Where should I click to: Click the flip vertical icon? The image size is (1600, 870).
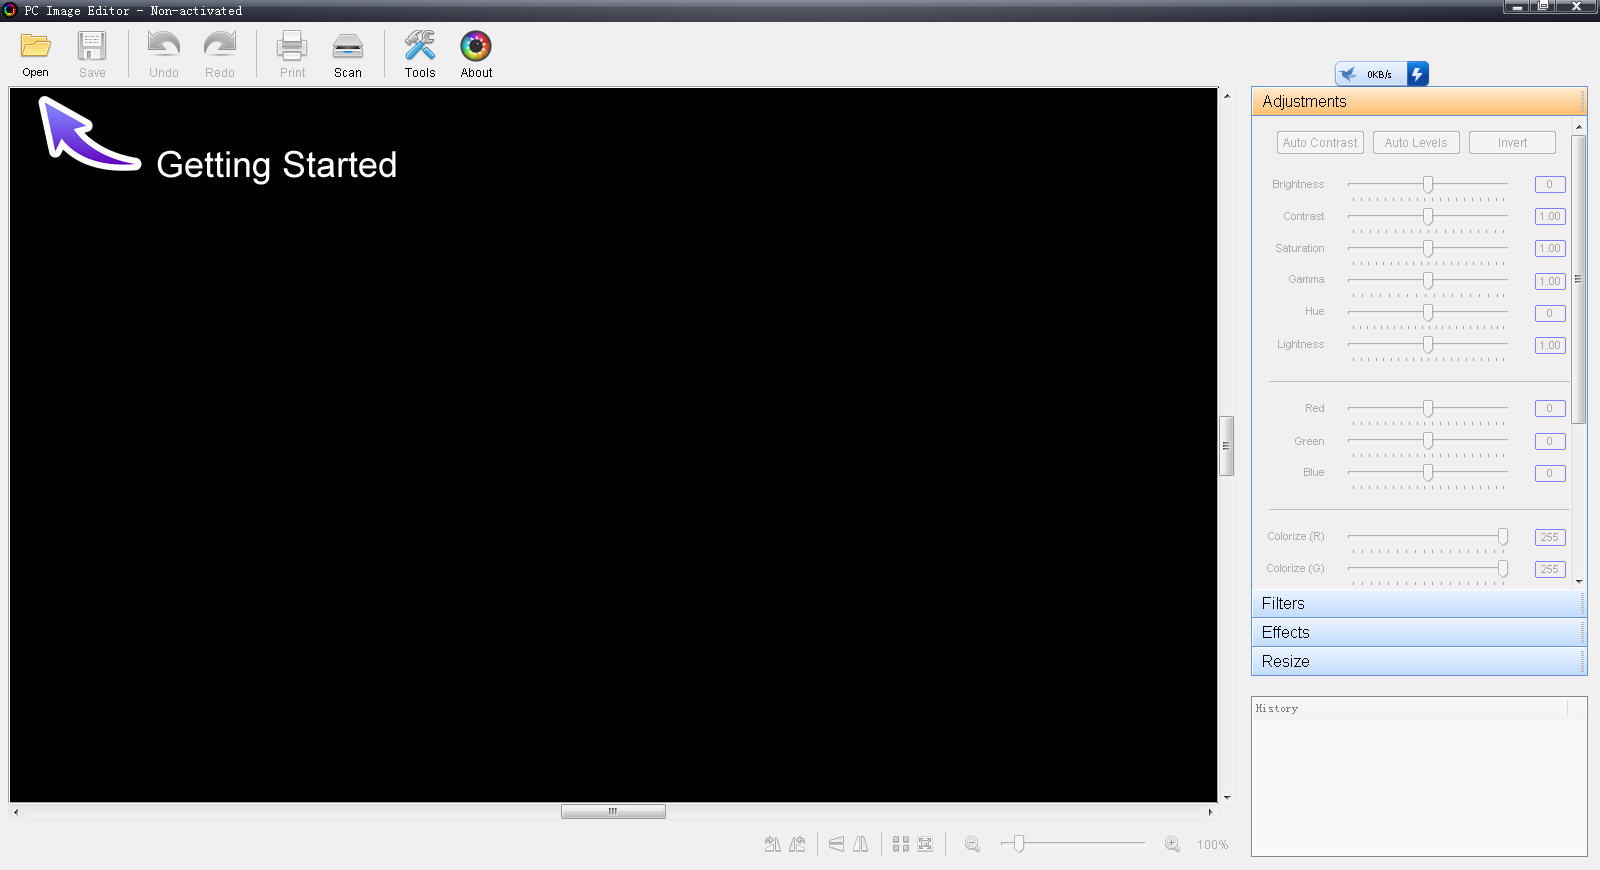pyautogui.click(x=836, y=844)
